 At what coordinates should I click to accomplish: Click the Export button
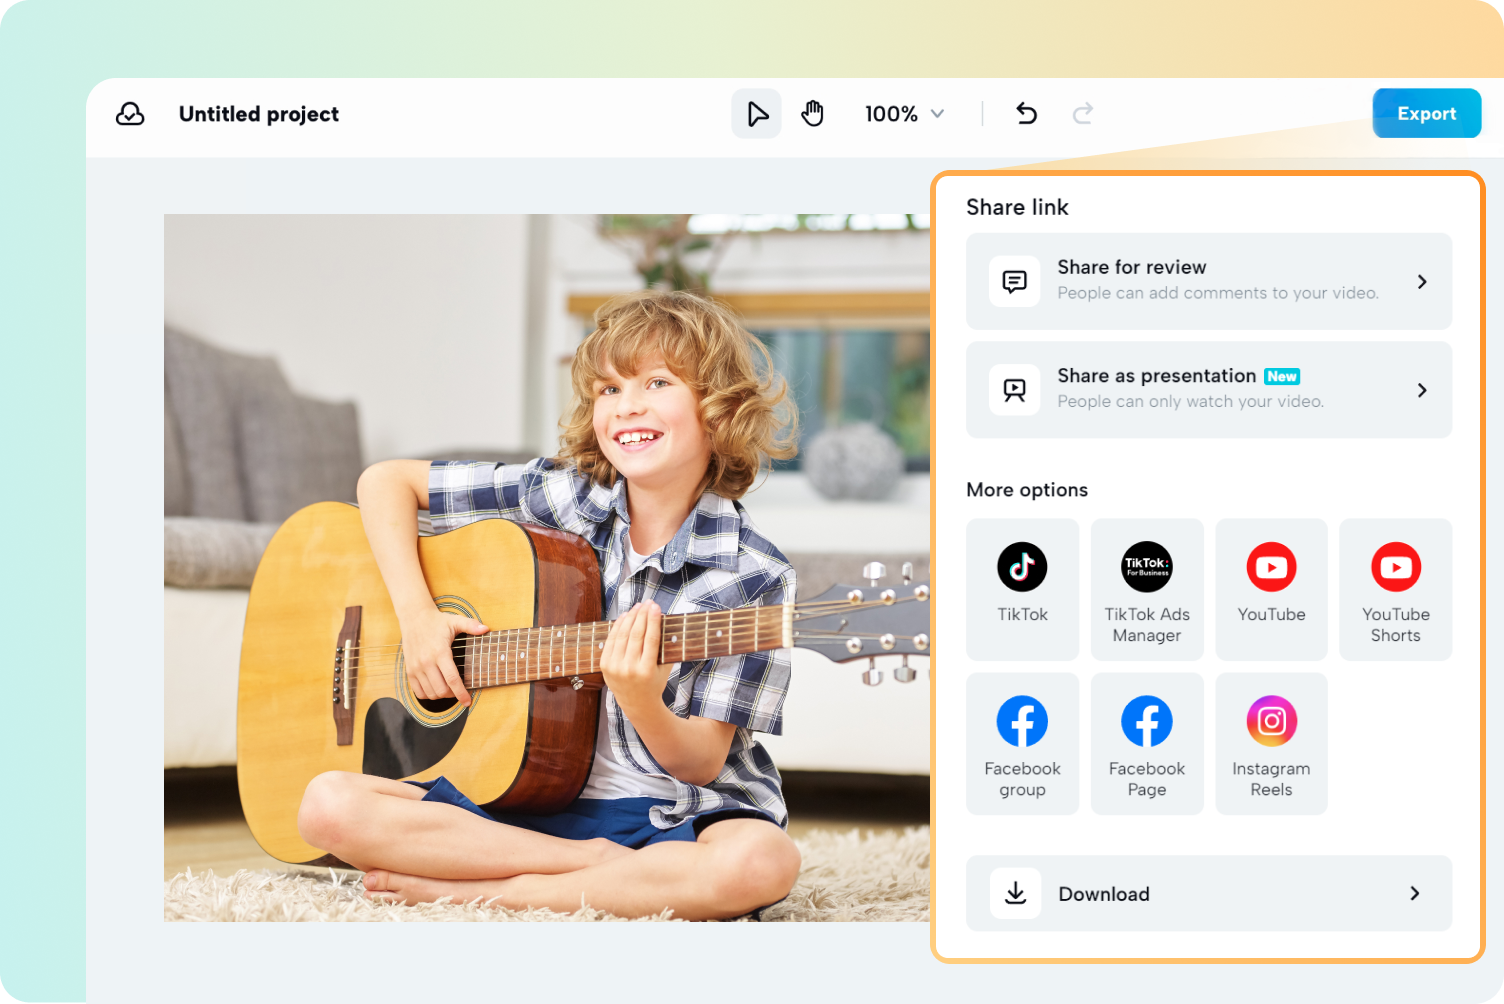[1426, 113]
